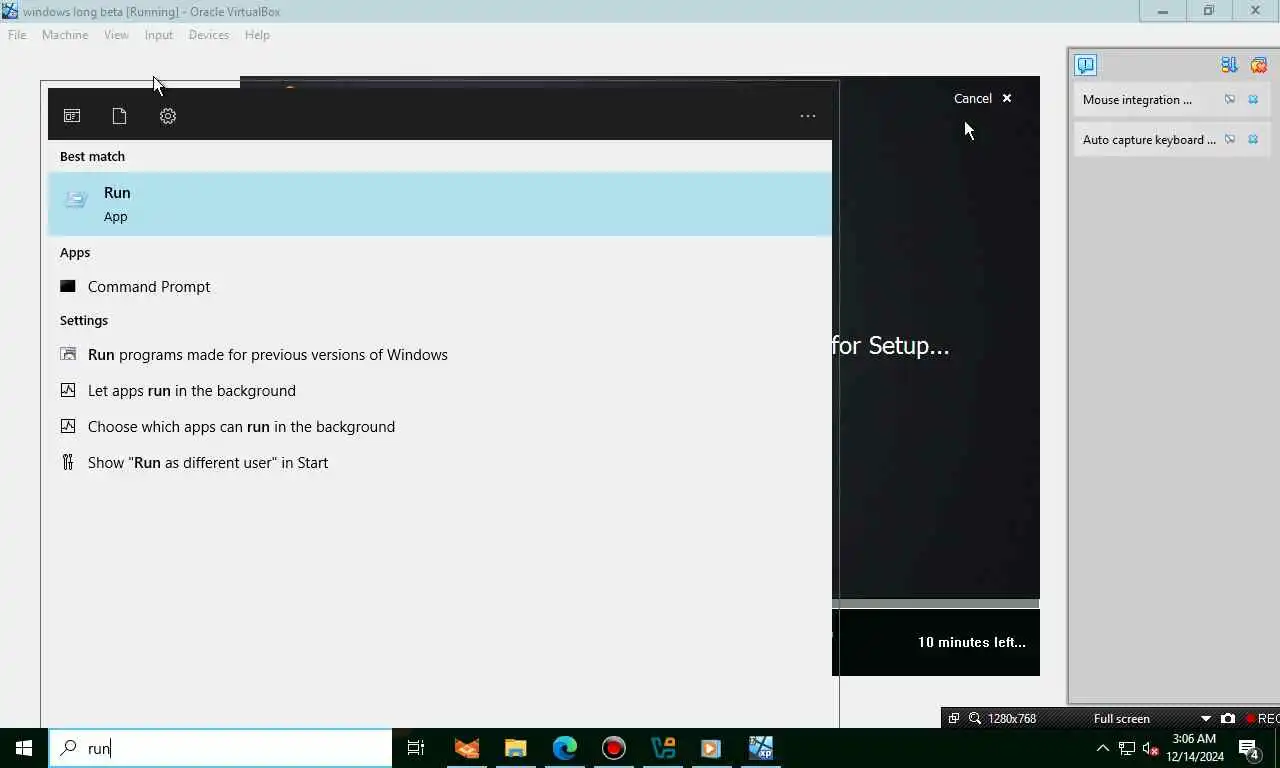Open the media player app on taskbar
Screen dimensions: 1280x768
[x=711, y=748]
